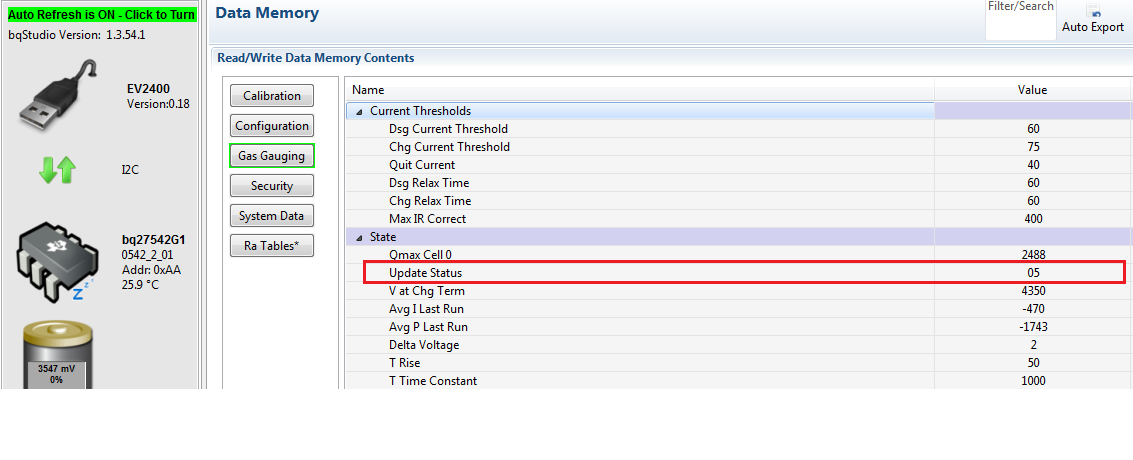Open the Ra Tables* section

[x=272, y=246]
